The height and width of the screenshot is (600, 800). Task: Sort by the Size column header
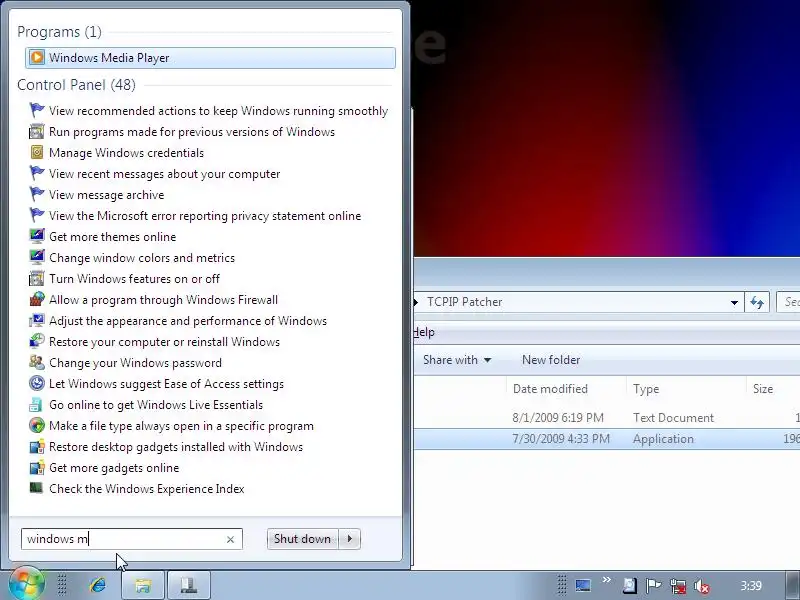772,389
